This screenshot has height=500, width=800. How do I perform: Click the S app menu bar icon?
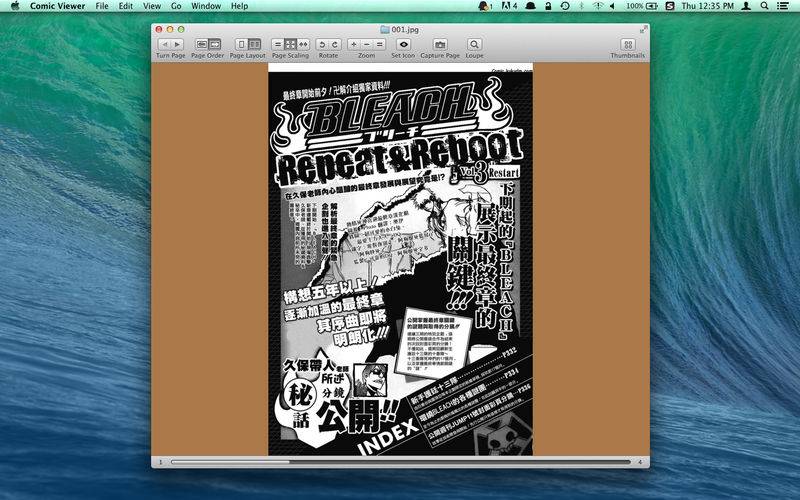point(670,6)
